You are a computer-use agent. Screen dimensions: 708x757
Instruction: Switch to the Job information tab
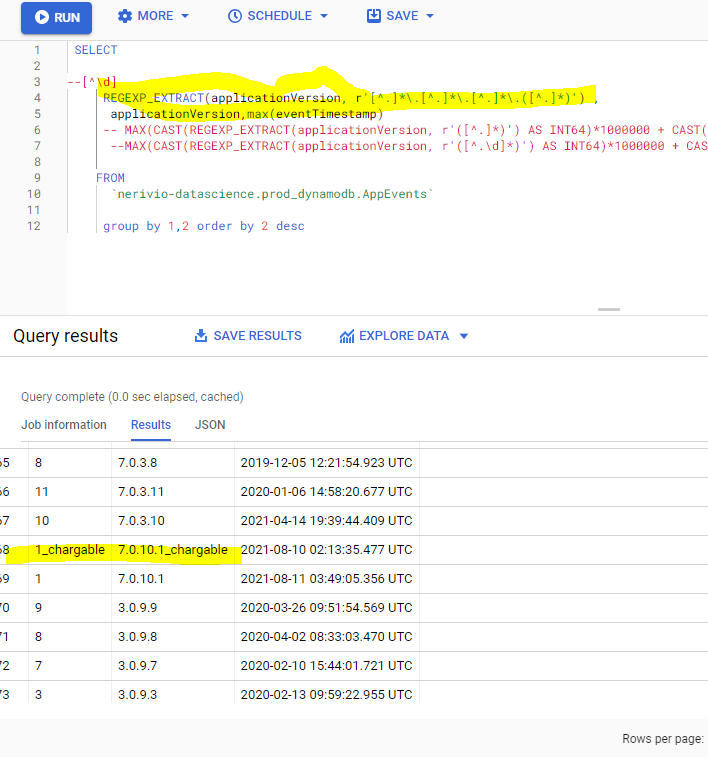coord(64,425)
